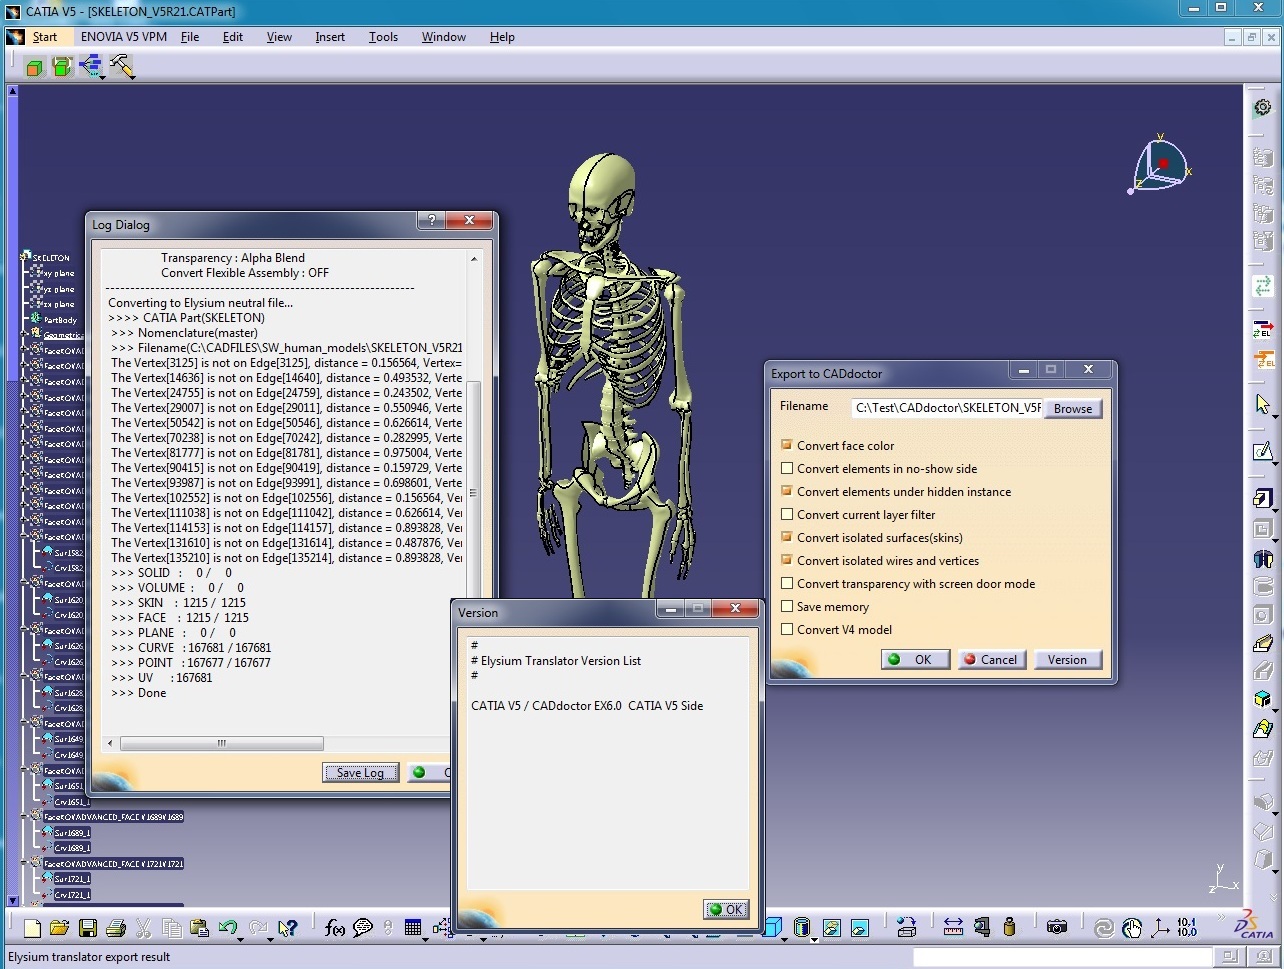Open the Formula f(x) icon
The width and height of the screenshot is (1284, 969).
tap(335, 928)
